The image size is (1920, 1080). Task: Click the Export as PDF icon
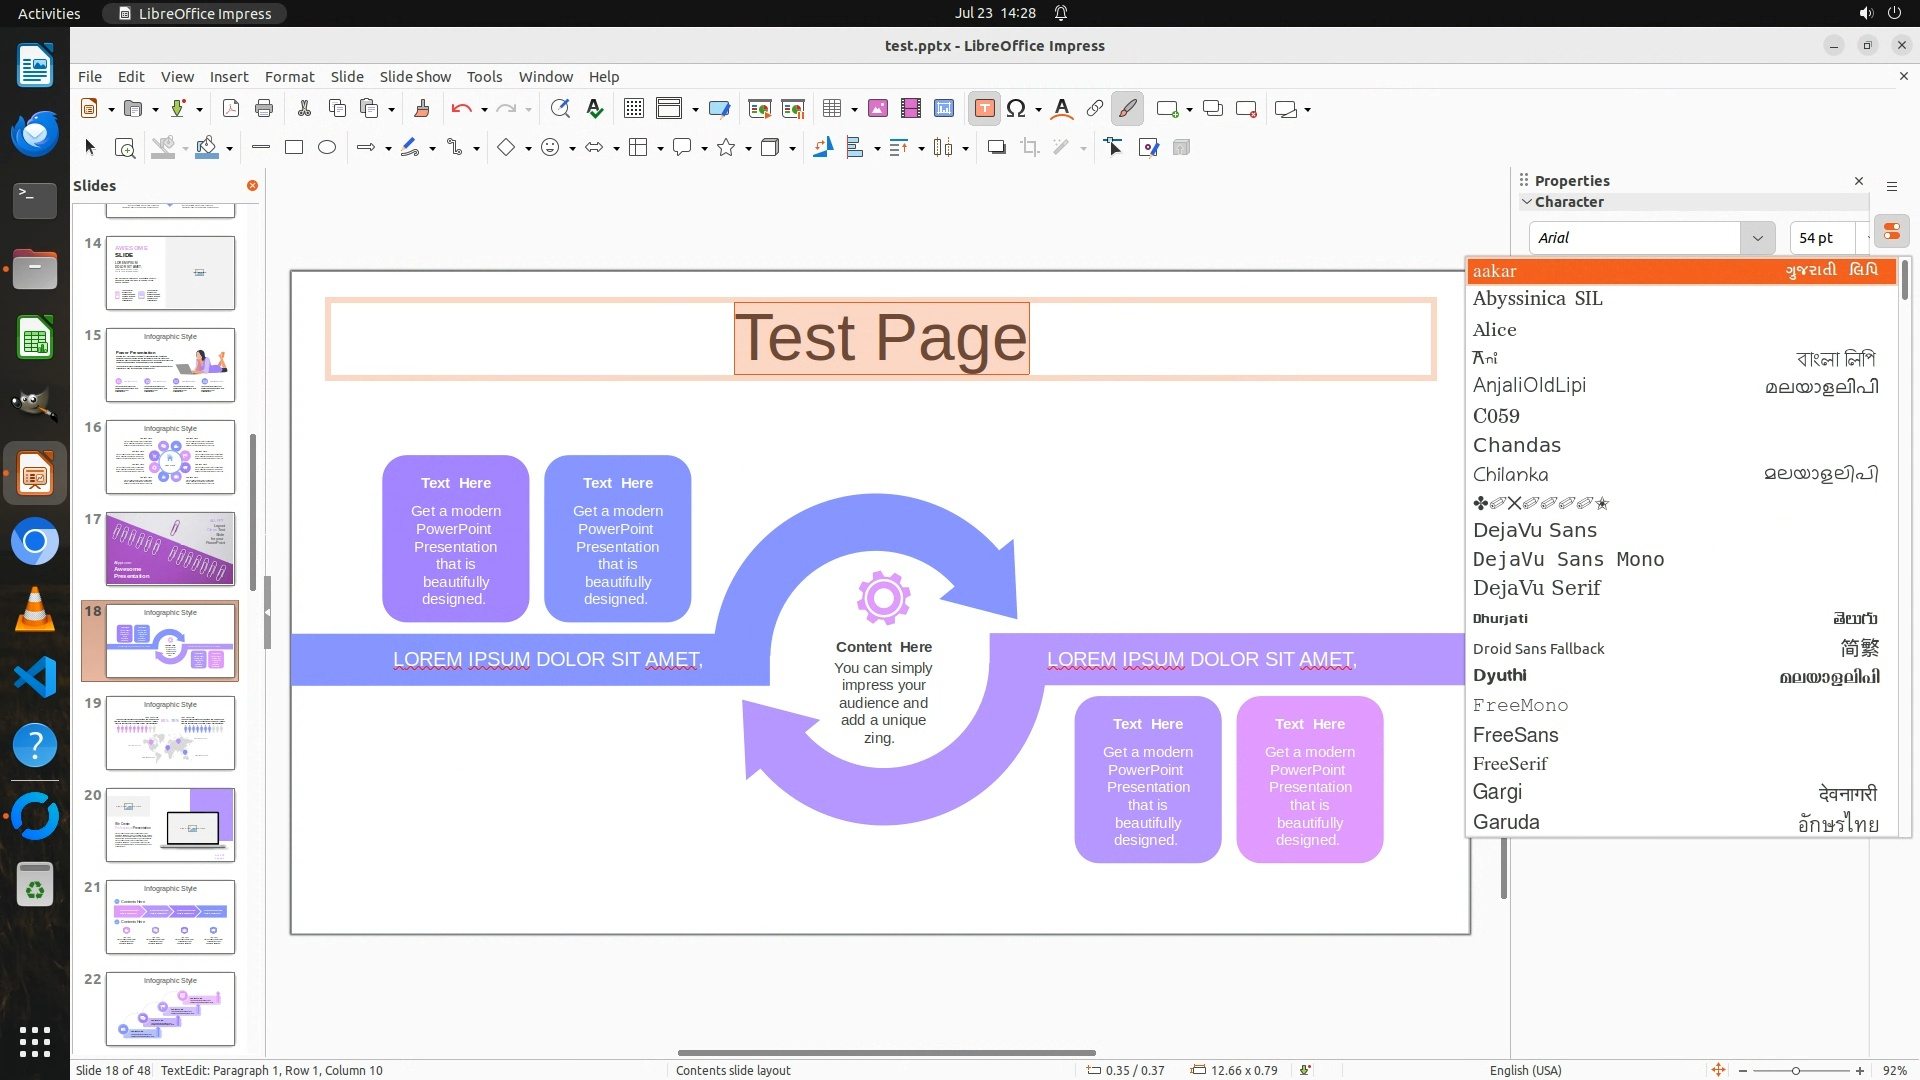coord(231,109)
